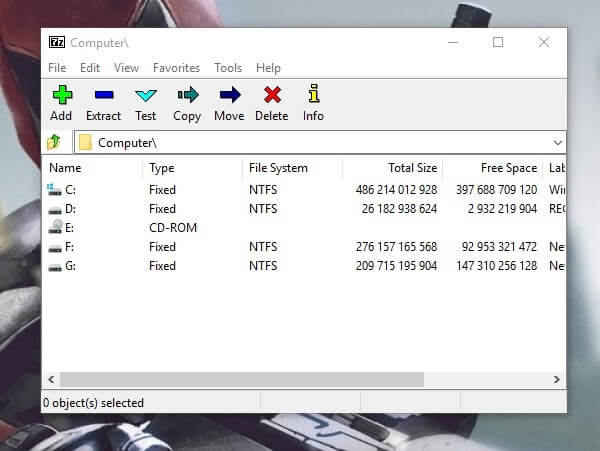
Task: Click total size 276 157 165 568
Action: pyautogui.click(x=396, y=247)
